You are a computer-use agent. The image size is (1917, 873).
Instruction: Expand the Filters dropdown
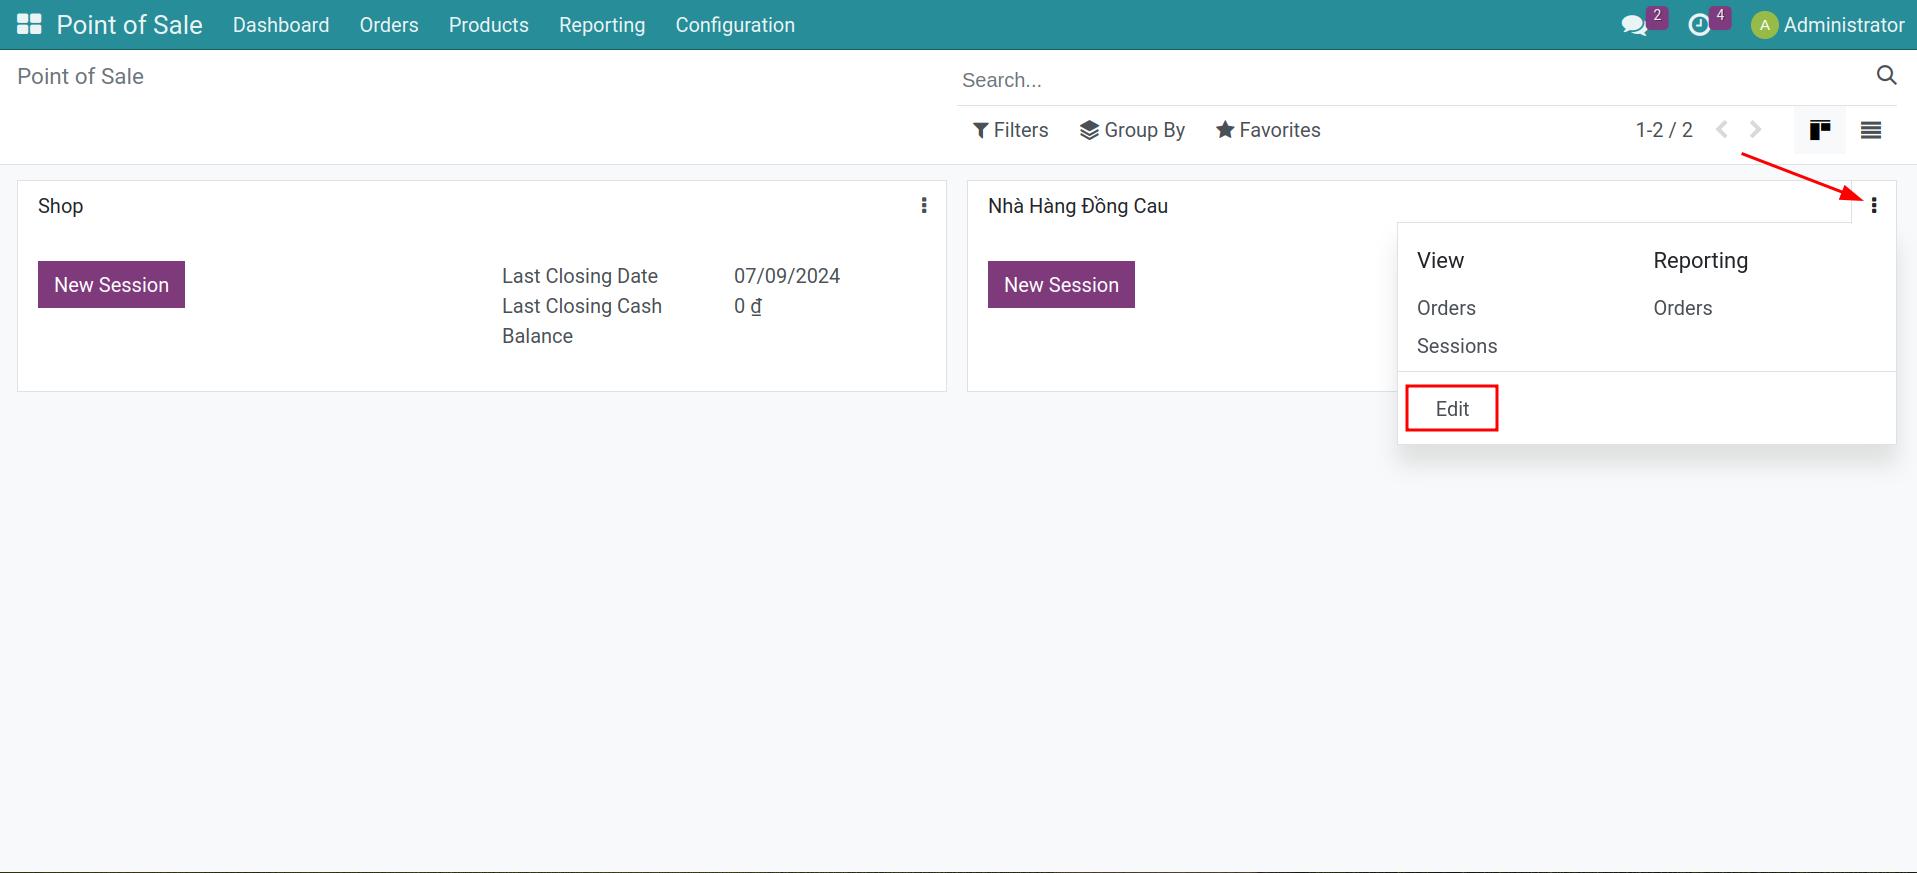tap(1010, 130)
